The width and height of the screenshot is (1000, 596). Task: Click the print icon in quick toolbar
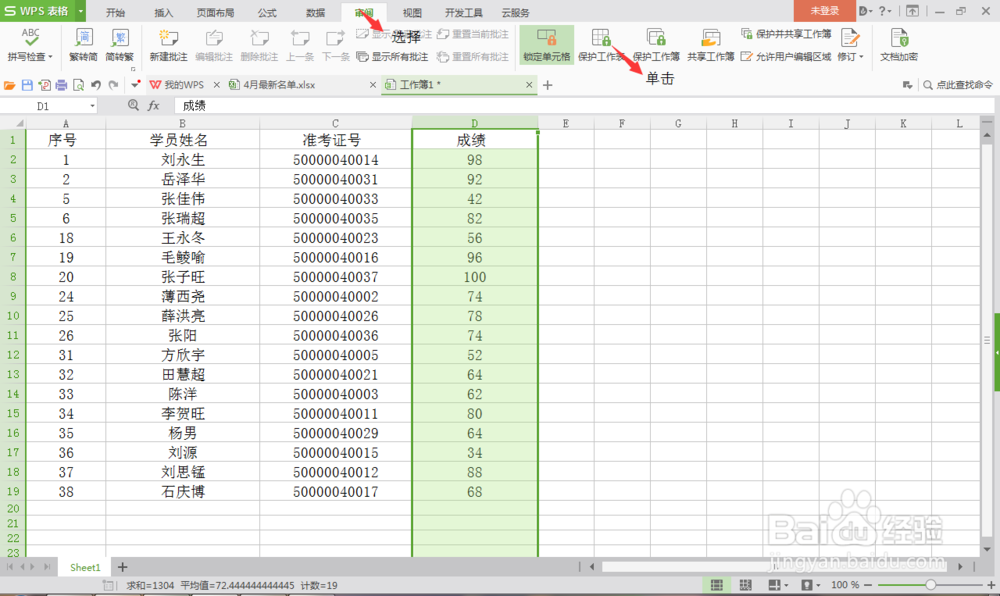[x=61, y=85]
